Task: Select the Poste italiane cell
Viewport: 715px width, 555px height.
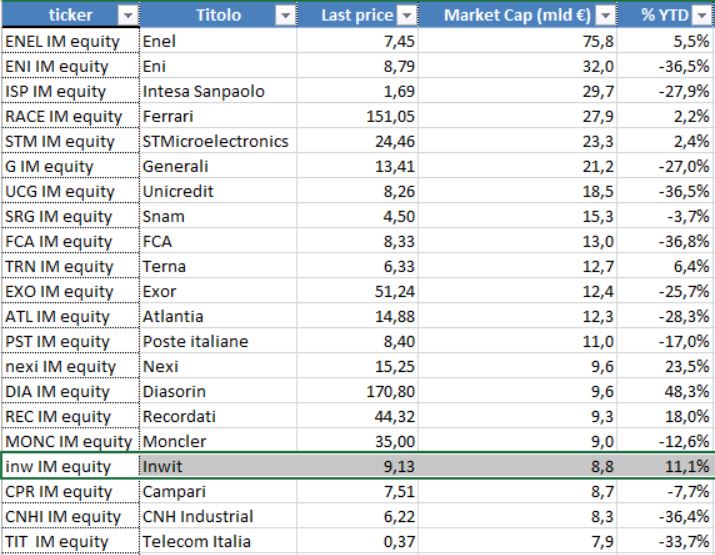Action: (218, 342)
